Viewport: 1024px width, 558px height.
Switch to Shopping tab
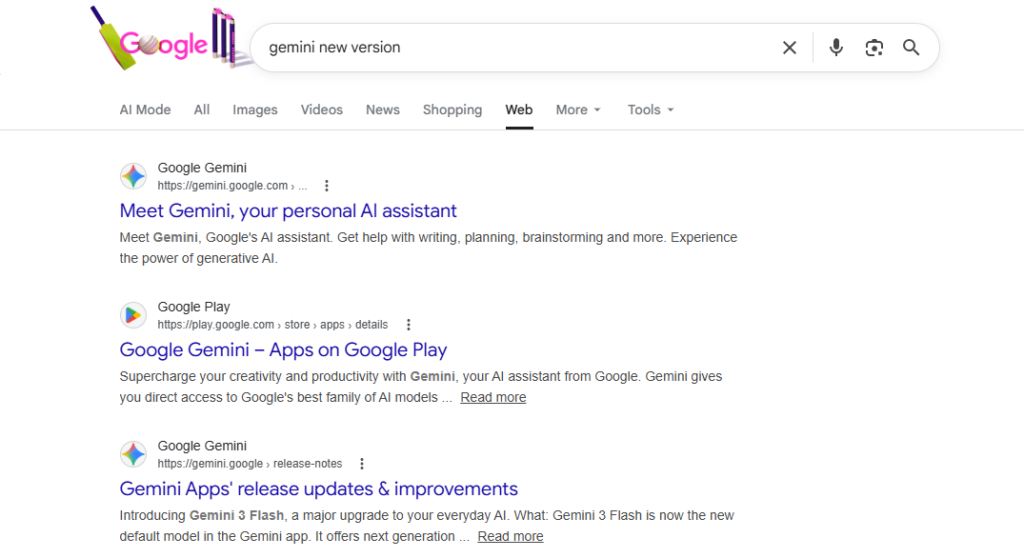point(452,110)
